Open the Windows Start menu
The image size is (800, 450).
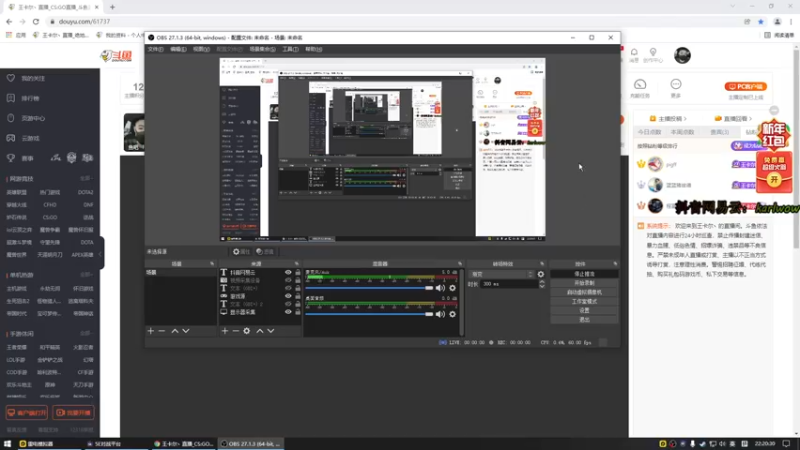point(7,444)
